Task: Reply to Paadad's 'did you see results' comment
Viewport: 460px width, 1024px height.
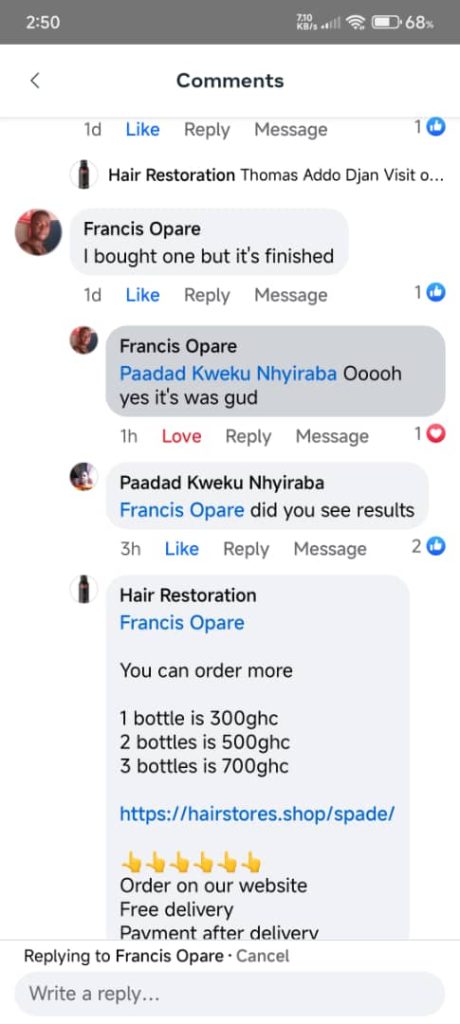Action: (x=246, y=549)
